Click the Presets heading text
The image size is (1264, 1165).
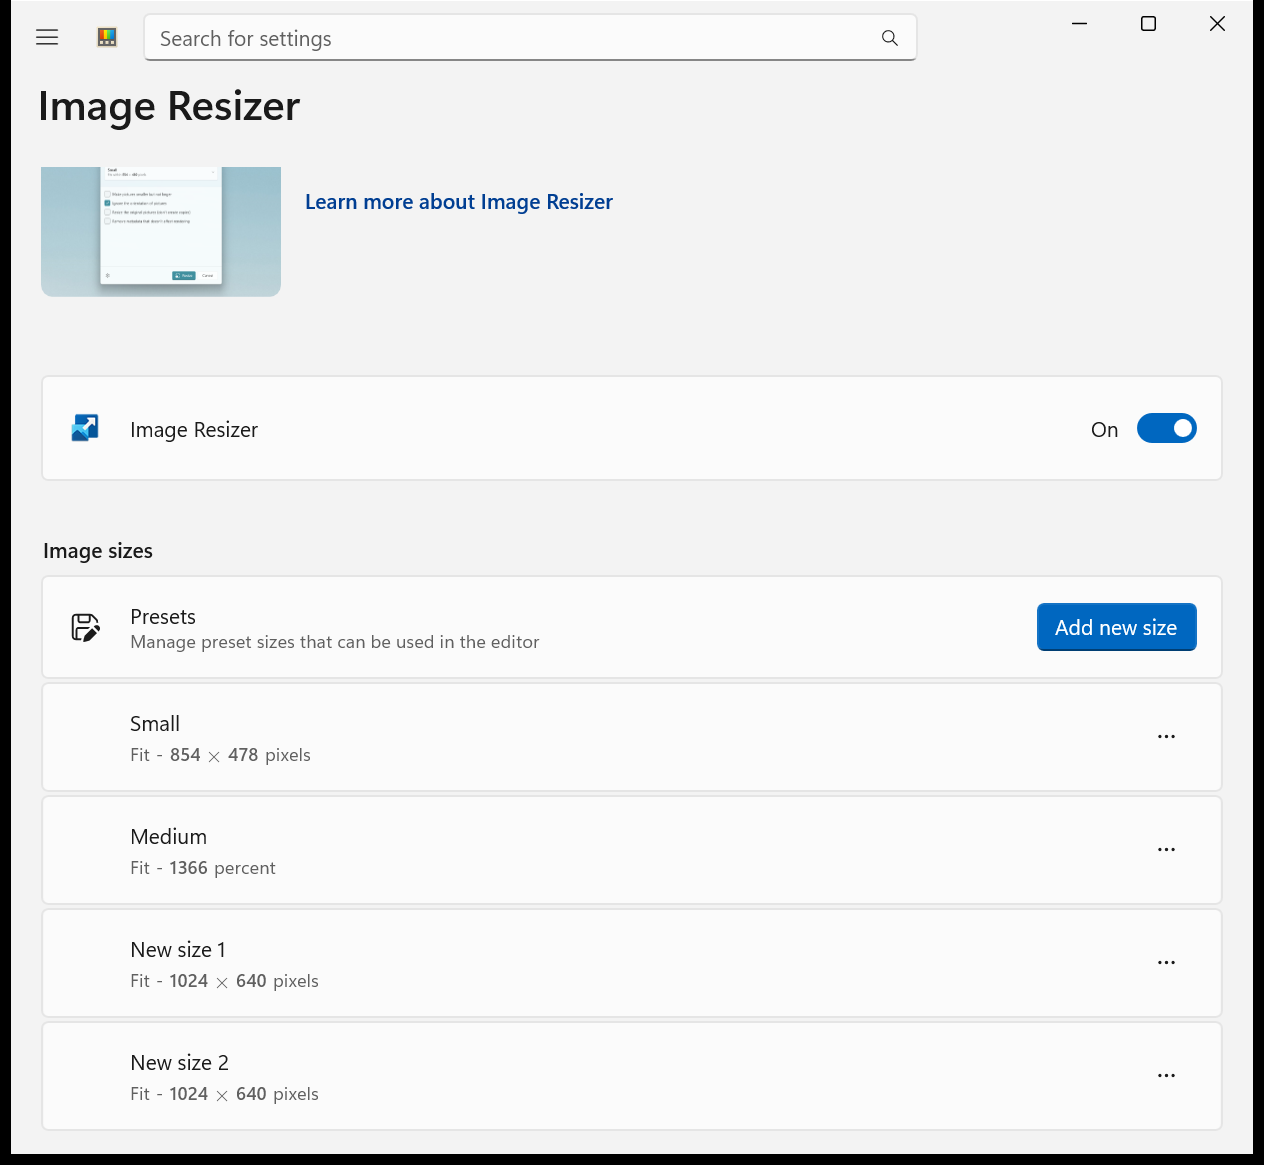click(163, 617)
